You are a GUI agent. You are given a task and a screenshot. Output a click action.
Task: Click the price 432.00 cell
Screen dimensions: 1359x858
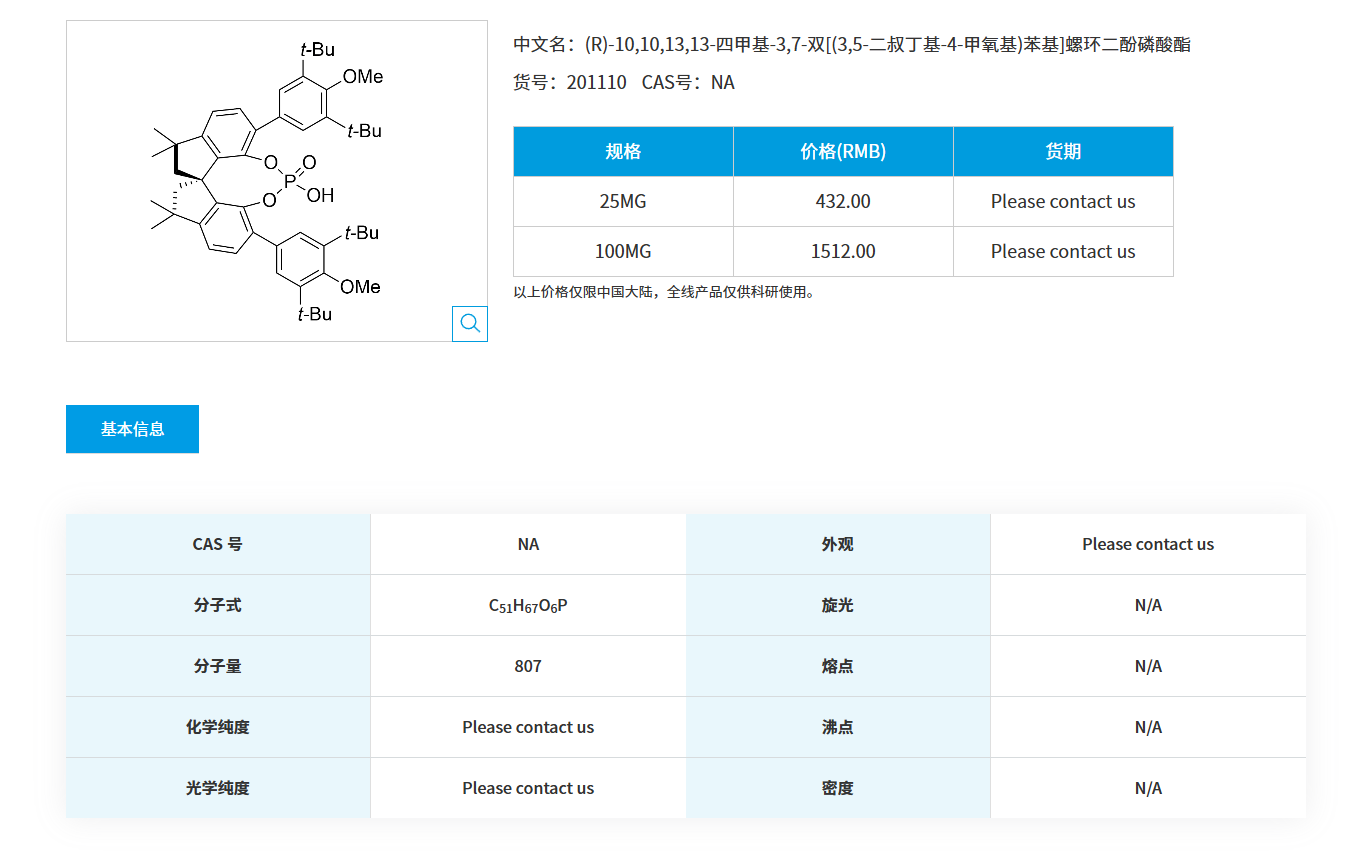[x=843, y=201]
